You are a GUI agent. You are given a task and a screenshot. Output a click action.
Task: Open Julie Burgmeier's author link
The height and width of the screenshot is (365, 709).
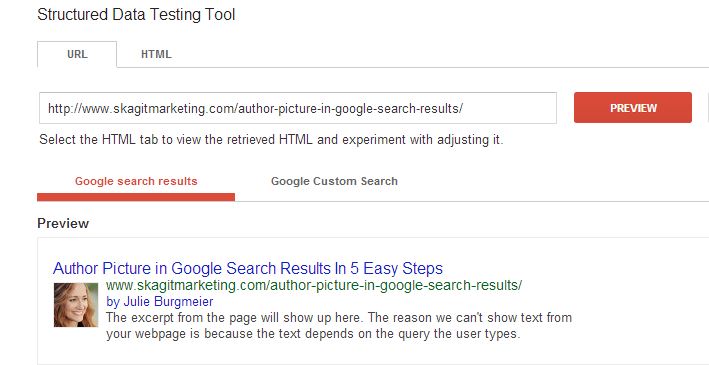click(x=168, y=302)
